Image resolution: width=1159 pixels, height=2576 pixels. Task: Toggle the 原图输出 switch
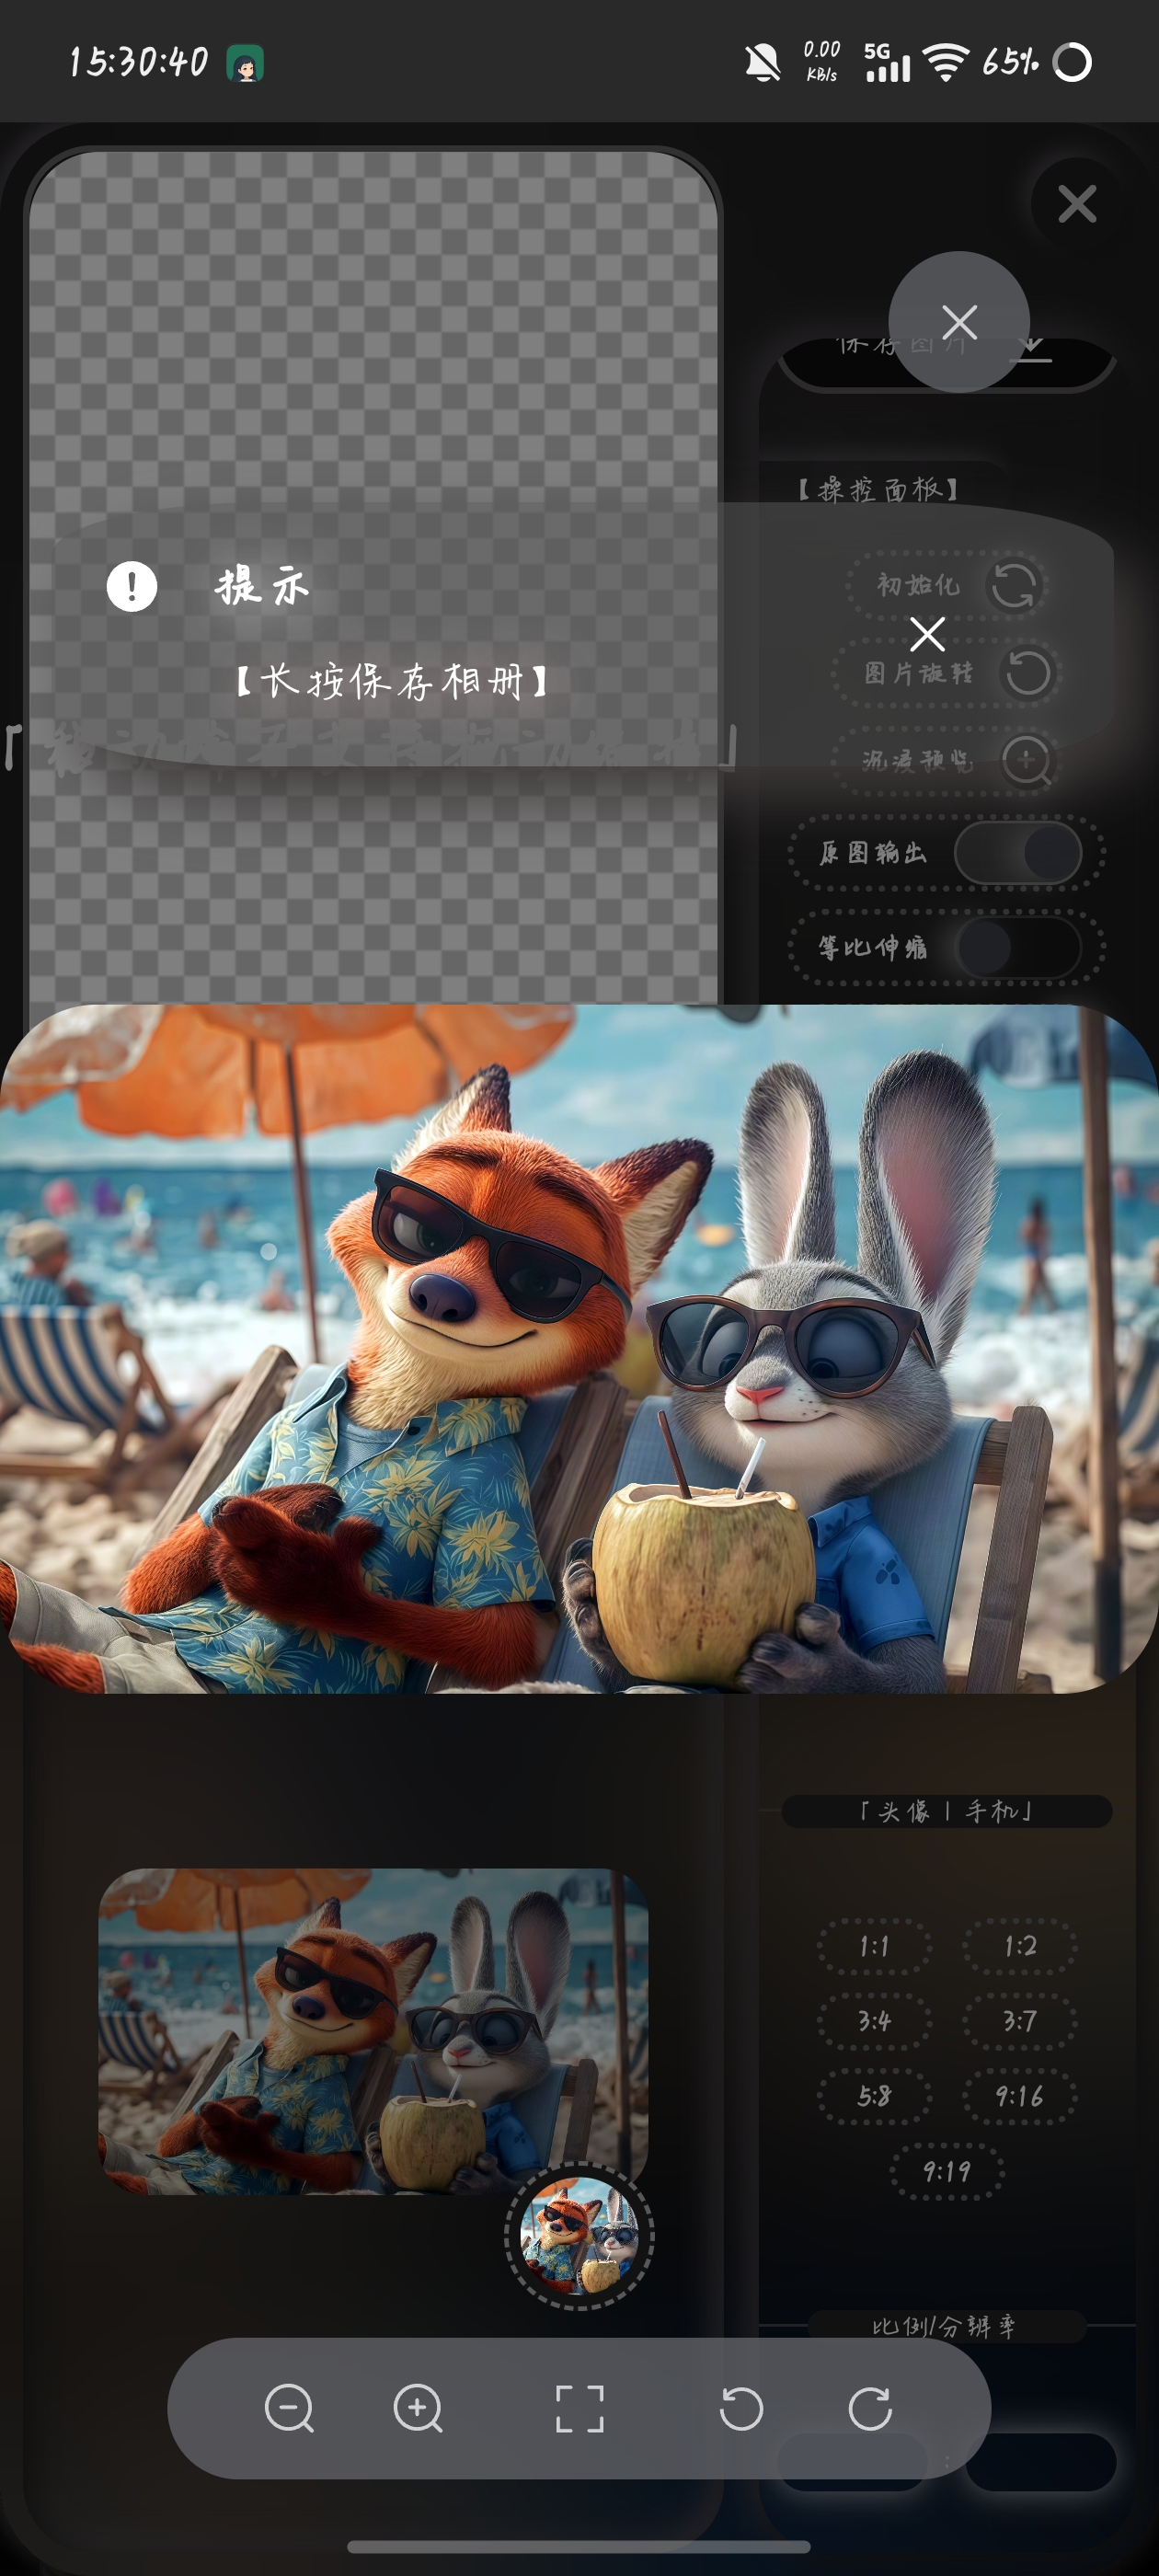click(x=1018, y=853)
